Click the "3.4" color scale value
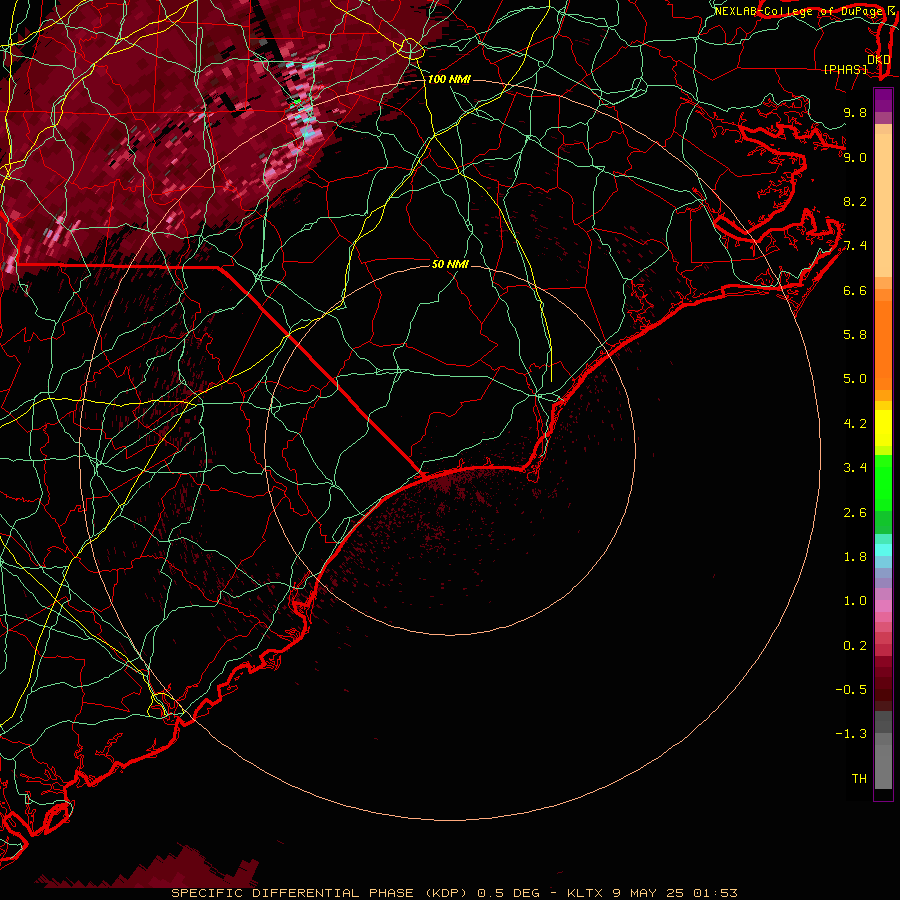This screenshot has width=900, height=900. (855, 468)
